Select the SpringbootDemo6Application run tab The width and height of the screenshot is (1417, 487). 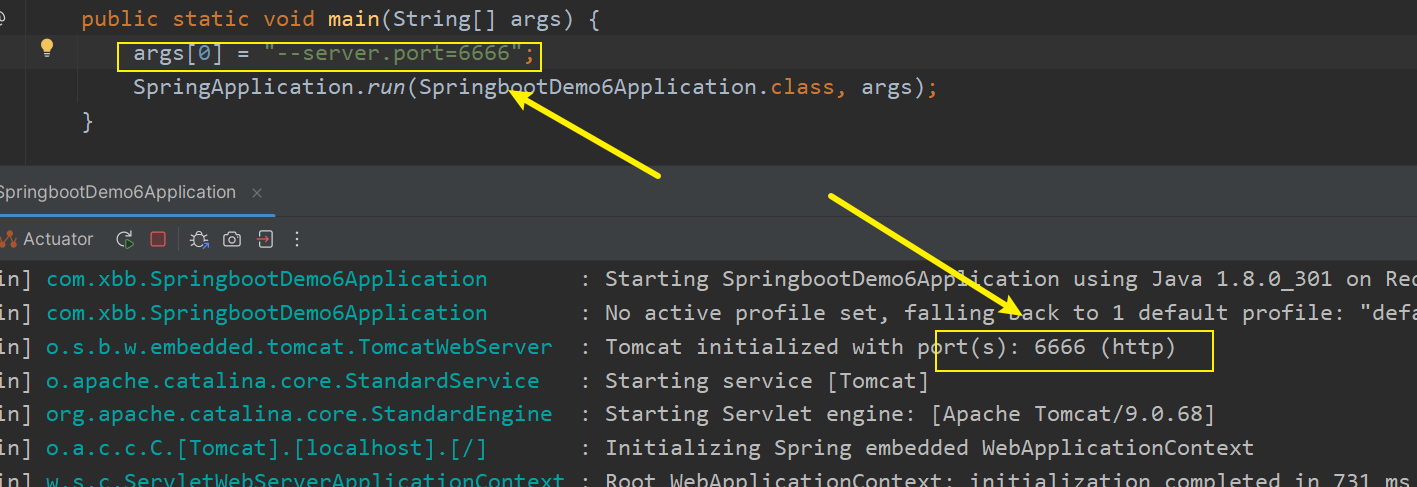point(118,192)
